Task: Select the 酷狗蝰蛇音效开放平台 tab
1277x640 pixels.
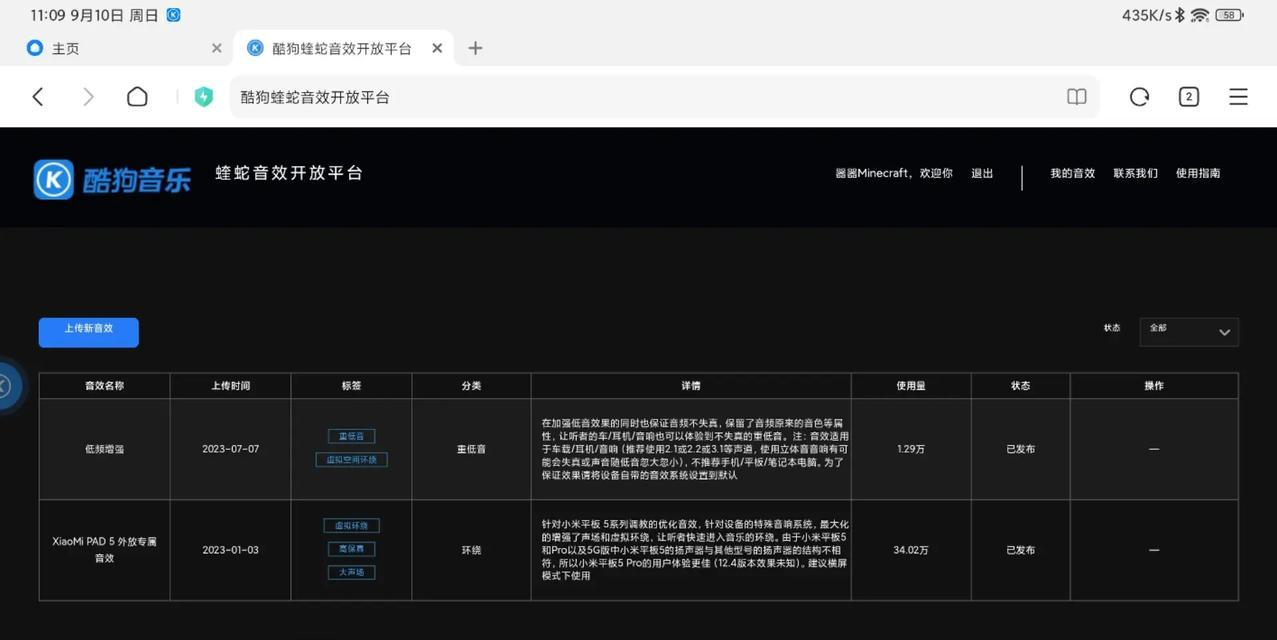Action: click(342, 48)
